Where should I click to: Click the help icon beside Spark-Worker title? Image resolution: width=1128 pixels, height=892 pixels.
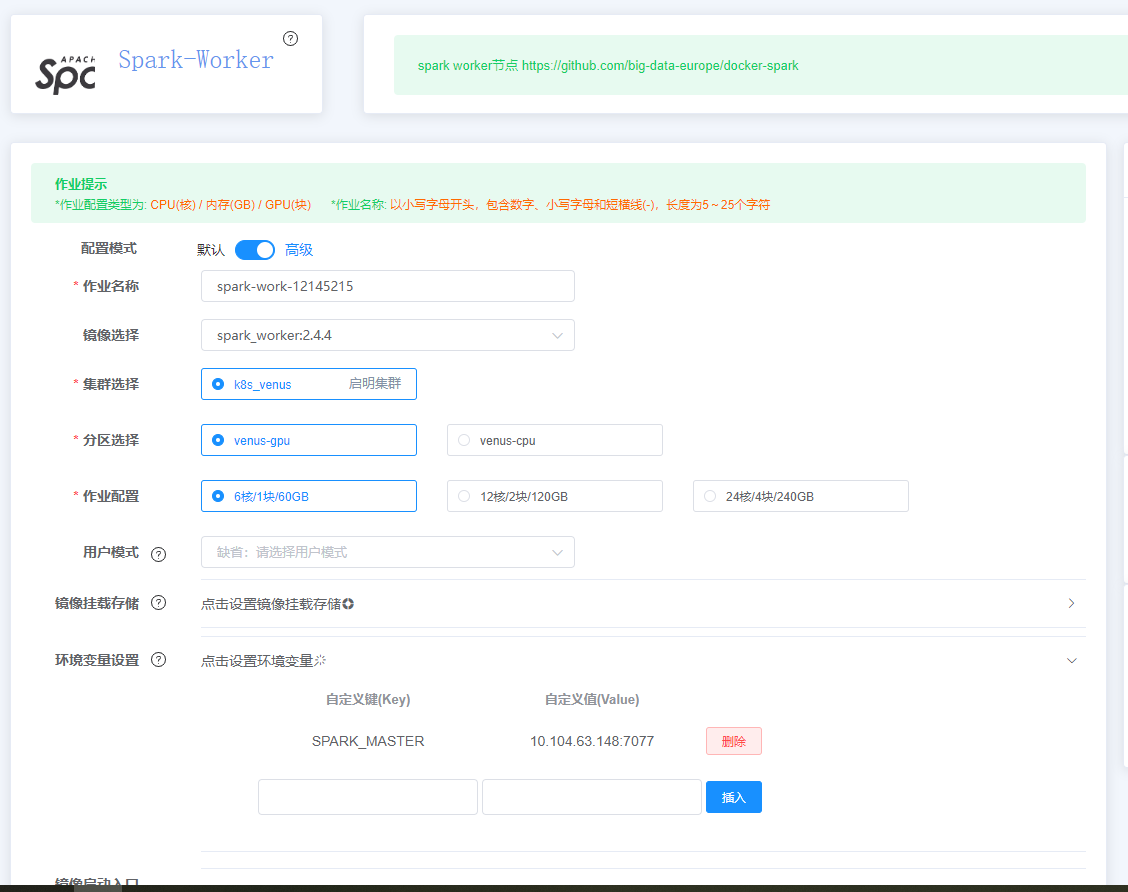(291, 39)
